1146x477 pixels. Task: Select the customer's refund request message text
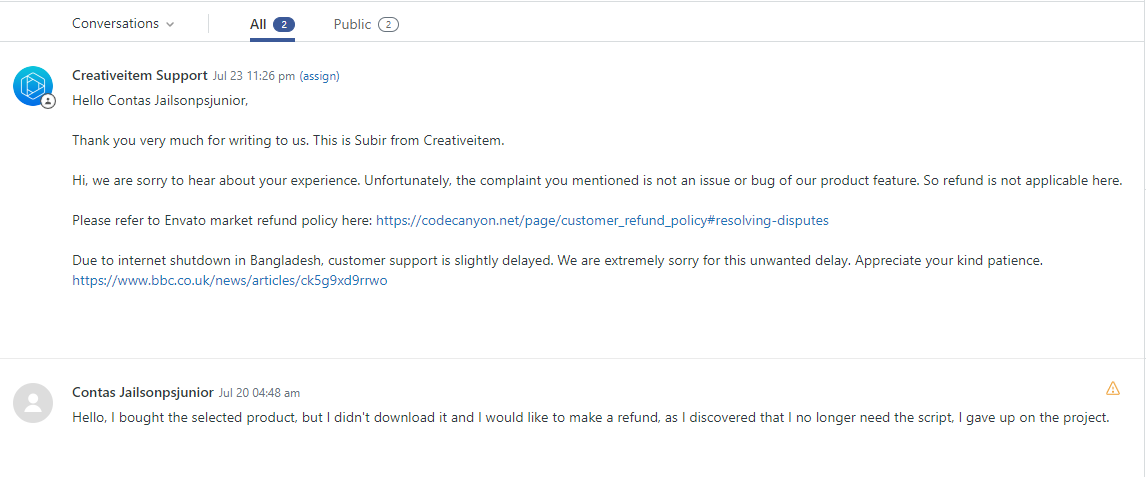pyautogui.click(x=591, y=418)
